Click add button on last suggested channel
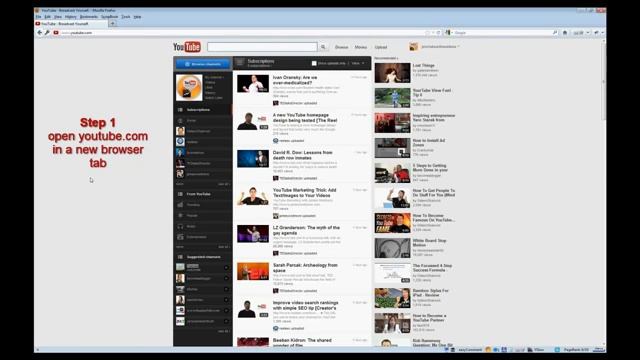 pyautogui.click(x=226, y=321)
